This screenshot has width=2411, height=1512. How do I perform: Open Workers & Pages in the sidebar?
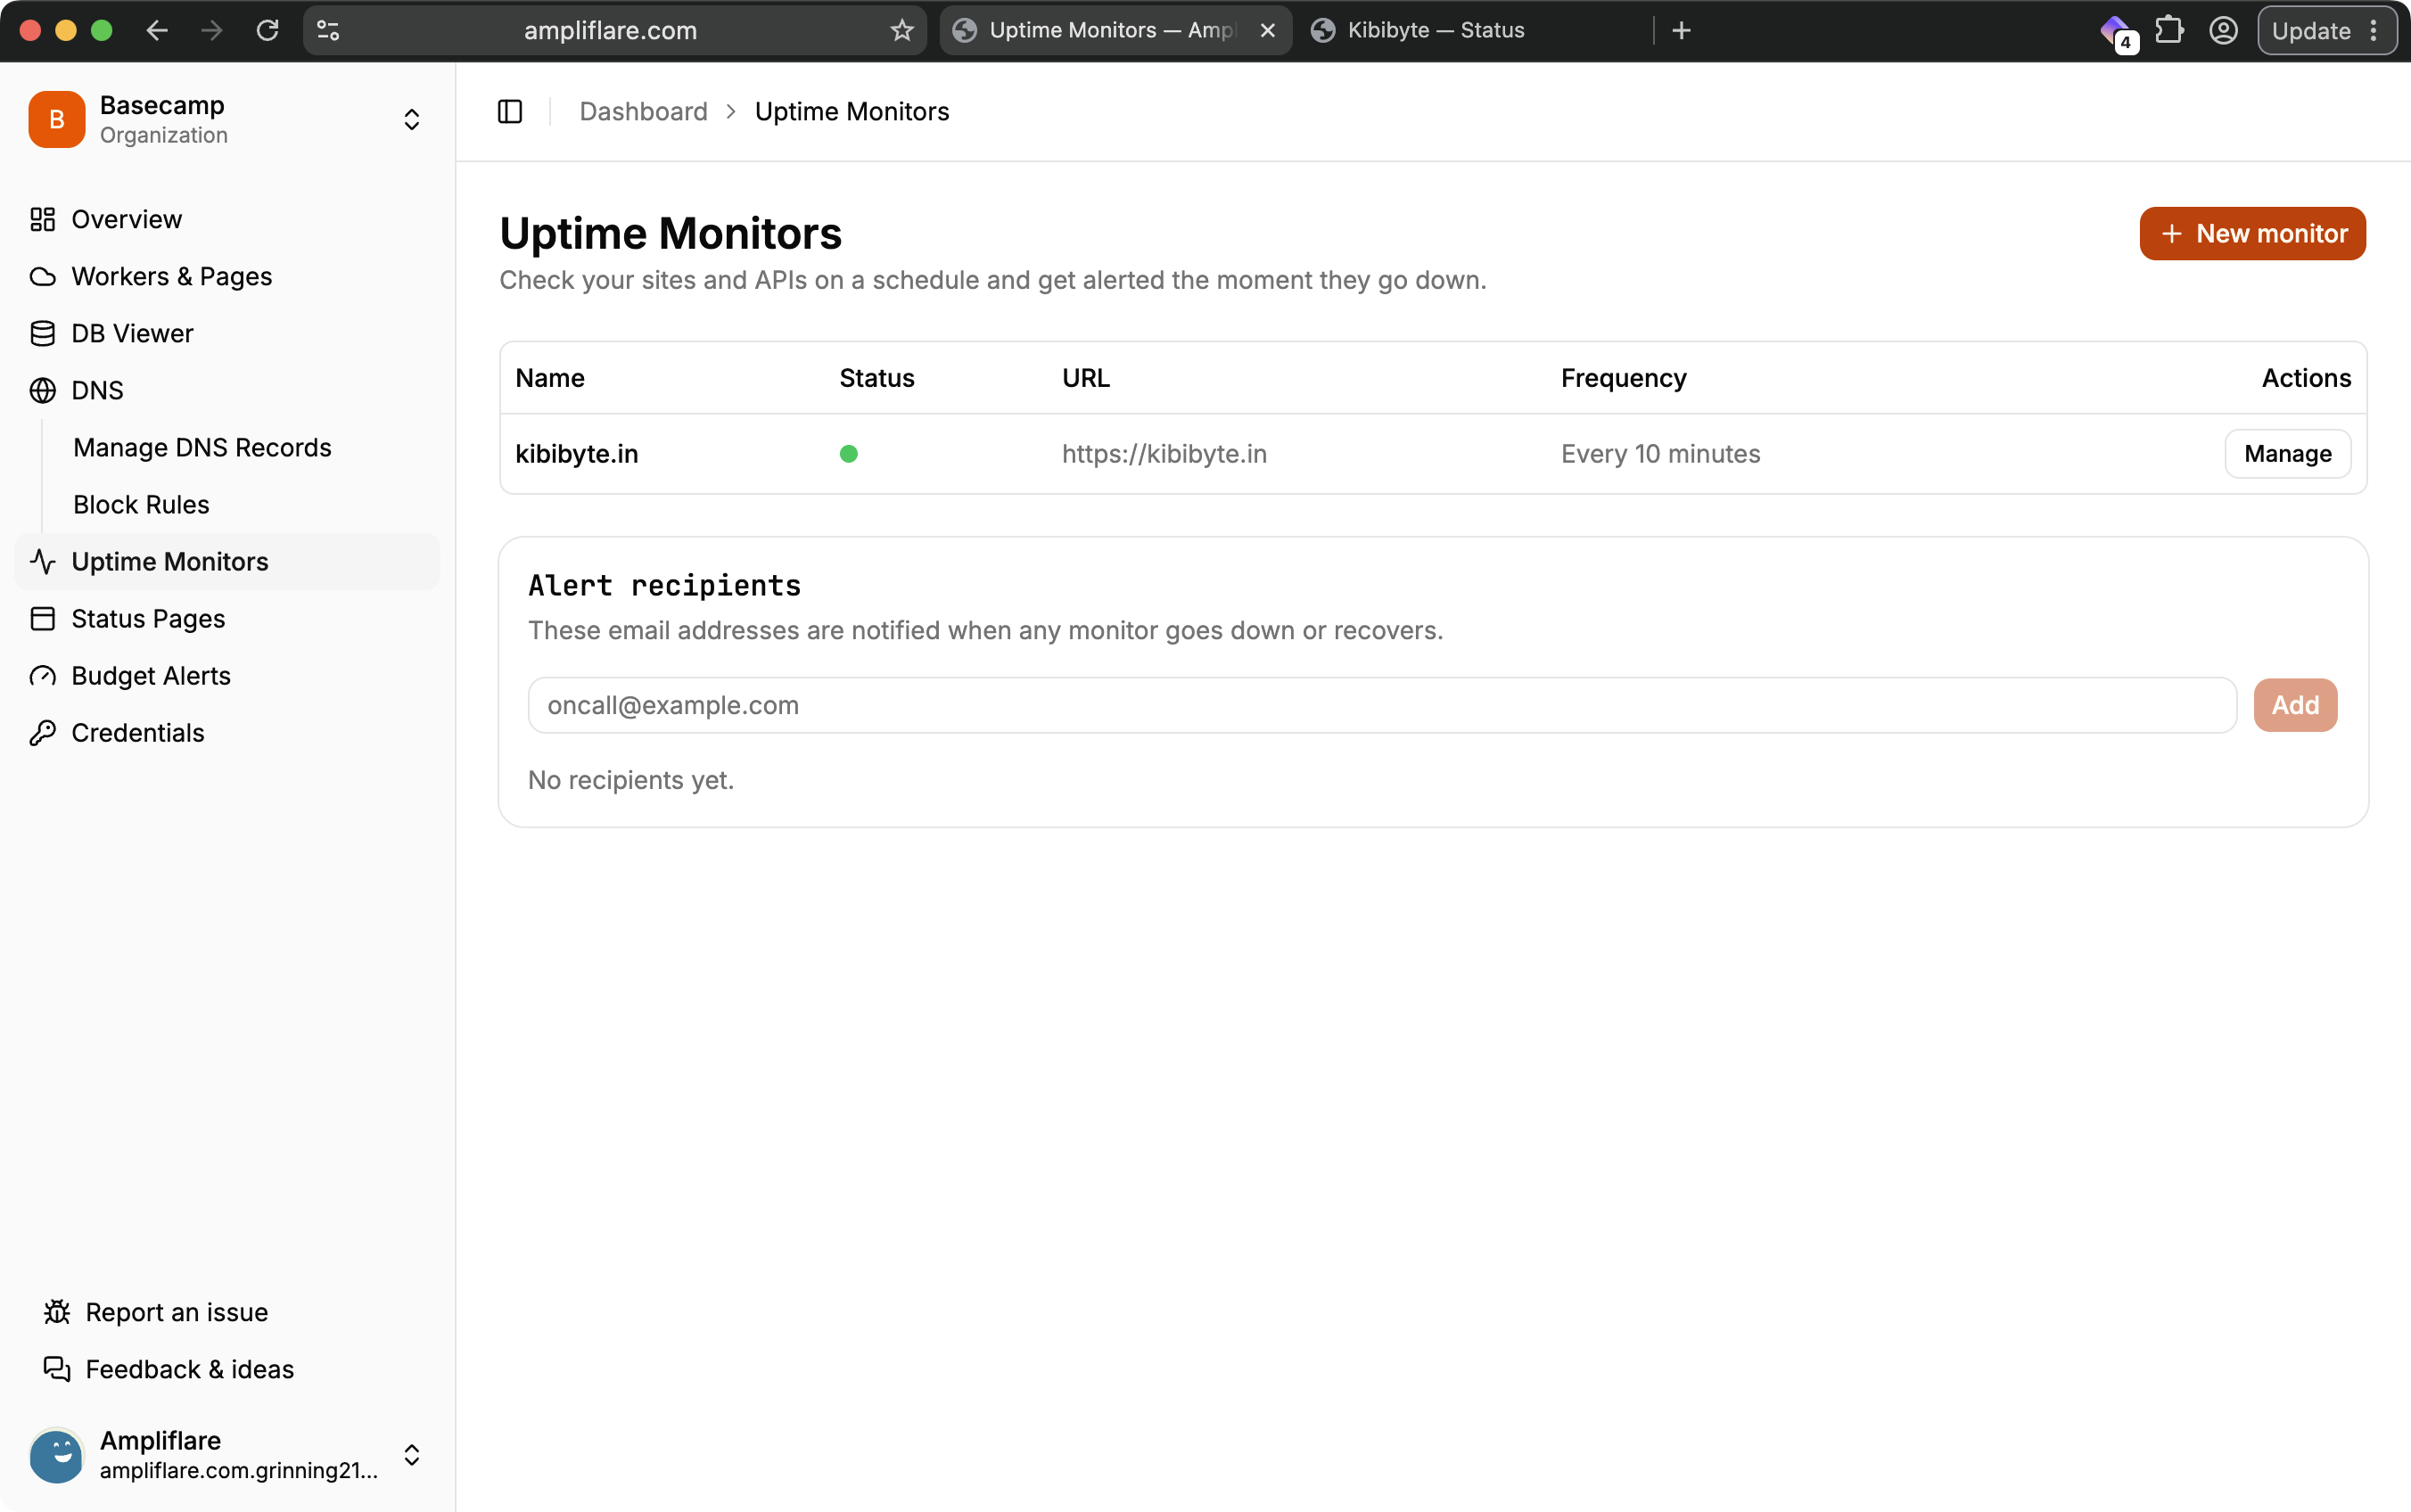pos(227,276)
